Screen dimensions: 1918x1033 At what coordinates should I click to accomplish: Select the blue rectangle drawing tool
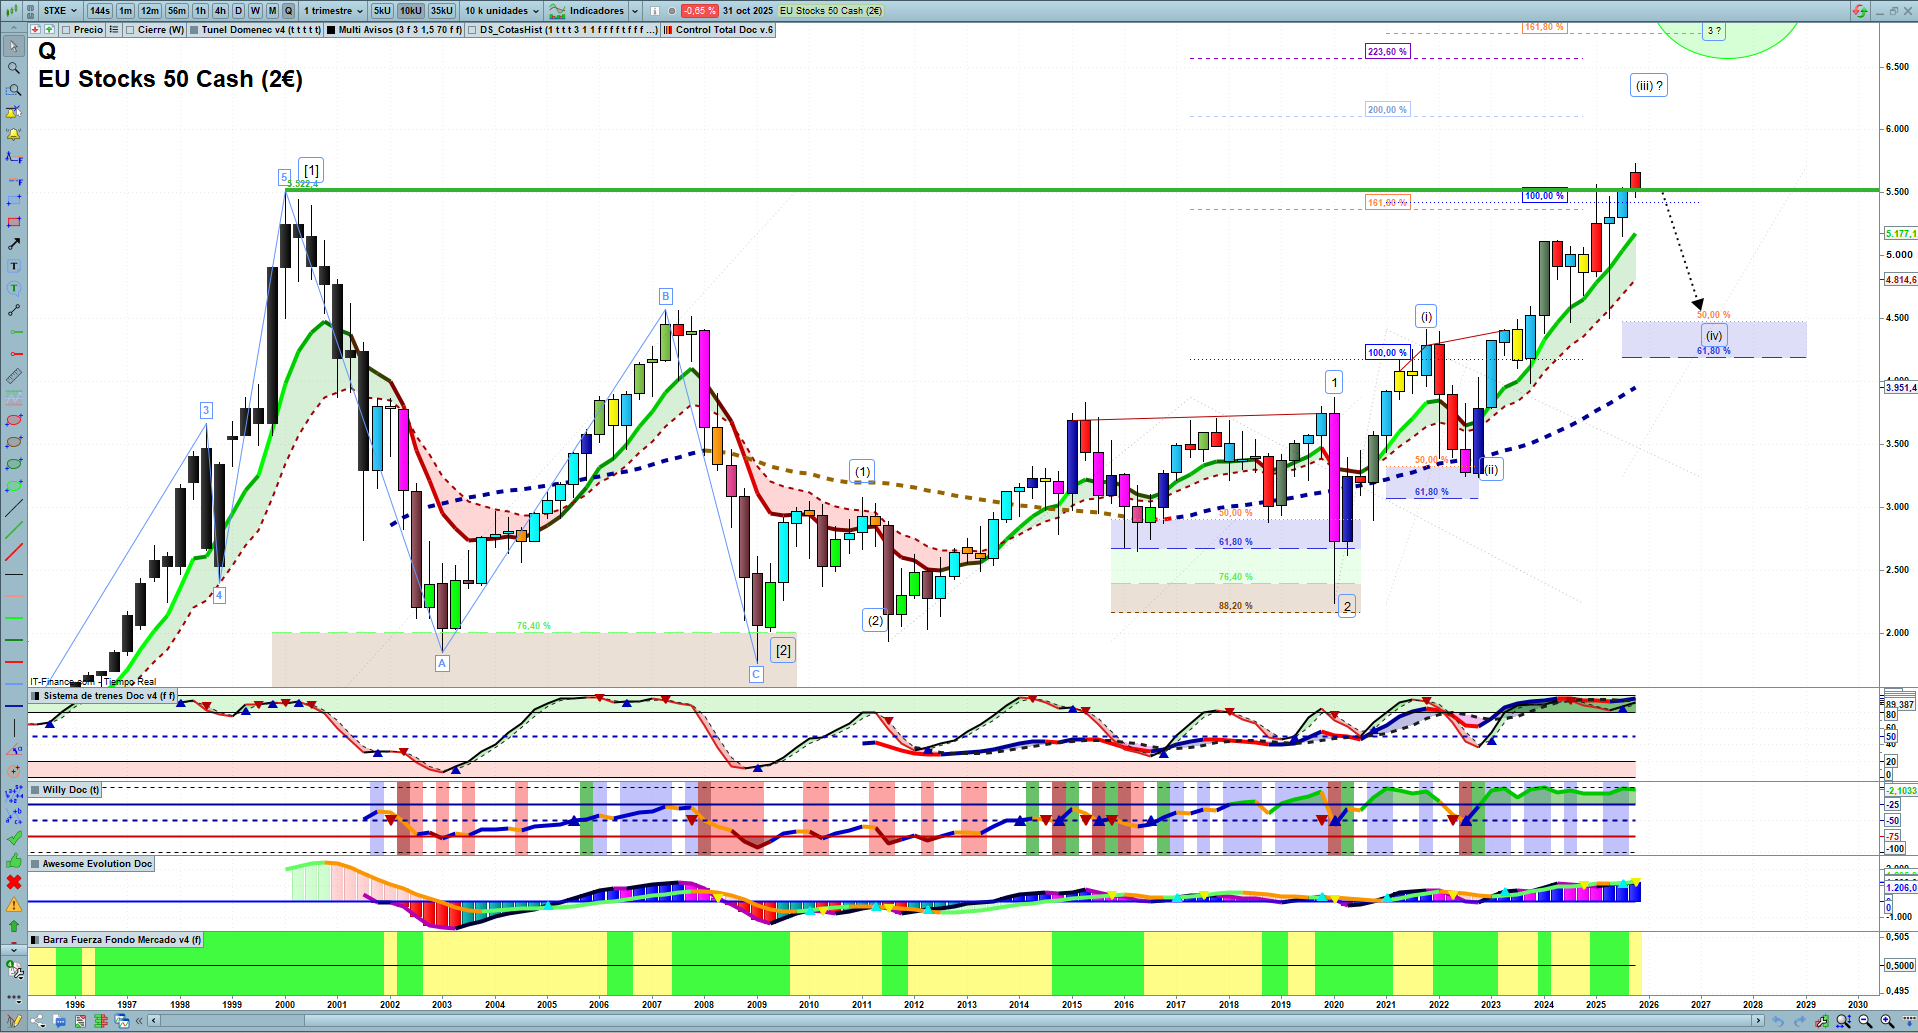(x=14, y=200)
